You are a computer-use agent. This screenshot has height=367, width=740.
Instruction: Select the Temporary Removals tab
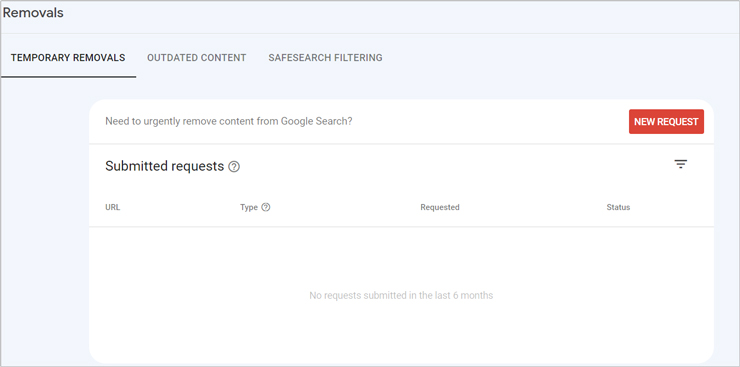click(68, 58)
